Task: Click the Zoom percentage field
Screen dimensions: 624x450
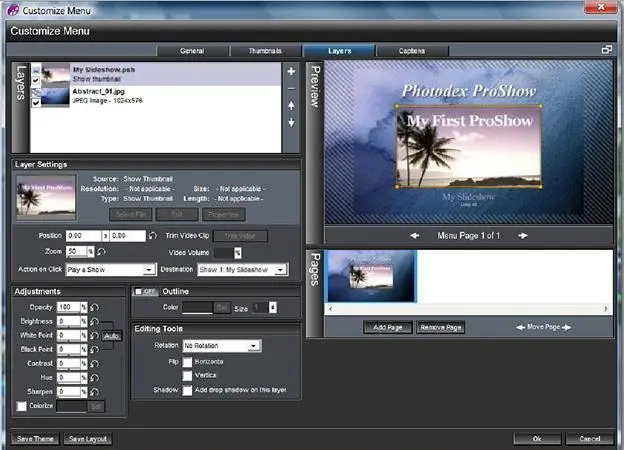Action: [x=77, y=251]
